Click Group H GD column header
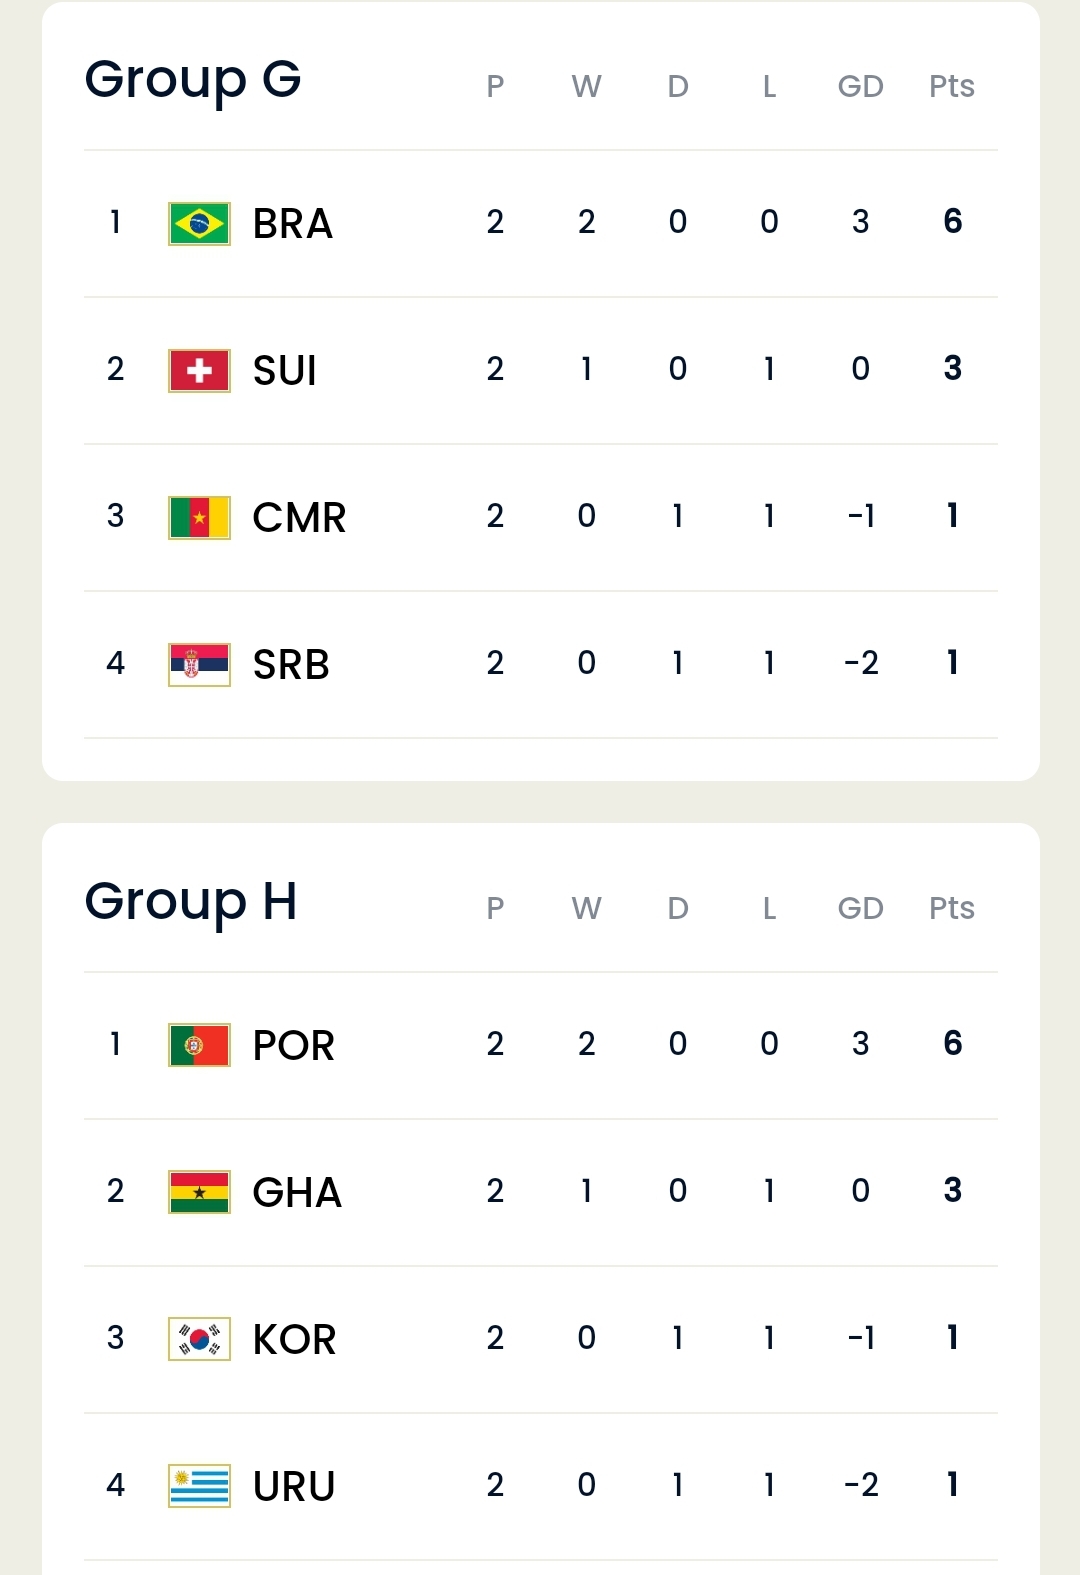 861,908
